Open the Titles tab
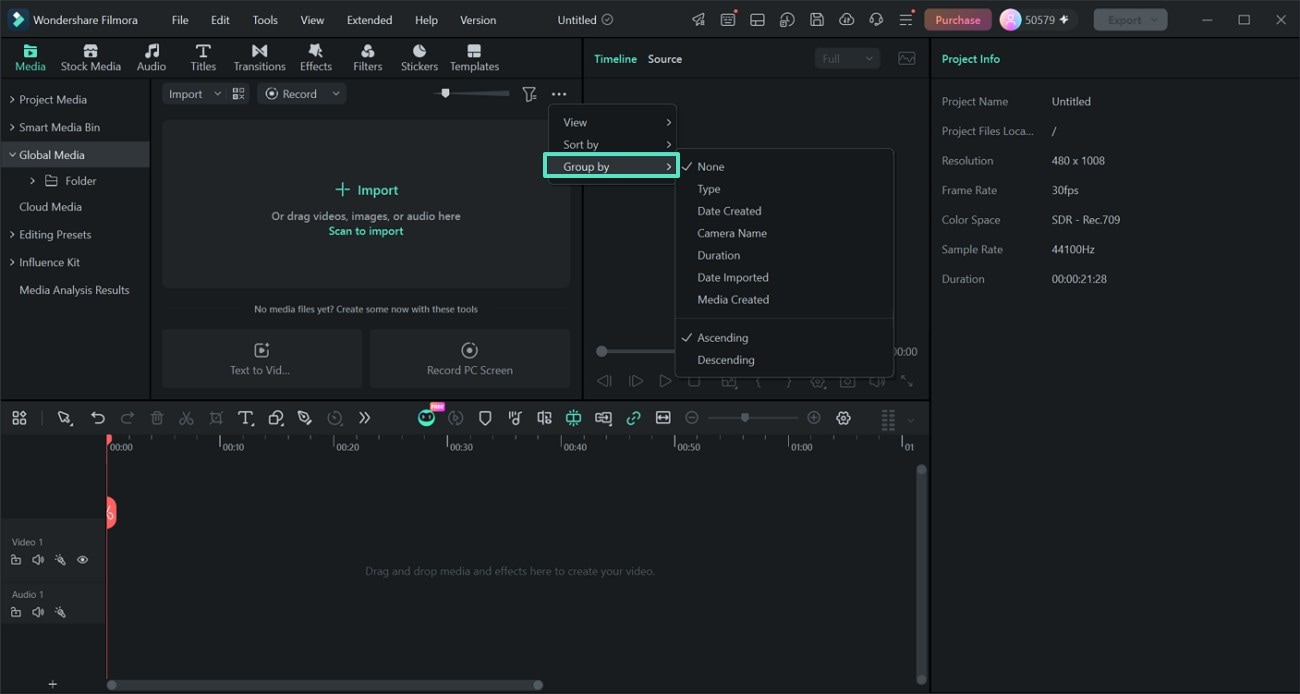1300x694 pixels. [203, 58]
